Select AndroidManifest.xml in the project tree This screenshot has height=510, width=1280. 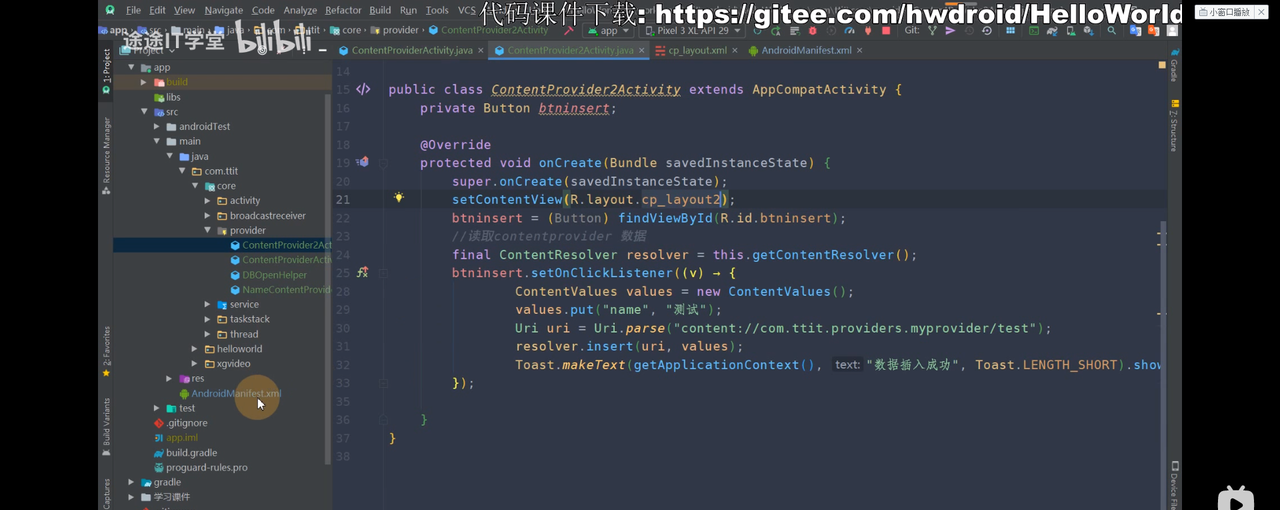(x=236, y=393)
